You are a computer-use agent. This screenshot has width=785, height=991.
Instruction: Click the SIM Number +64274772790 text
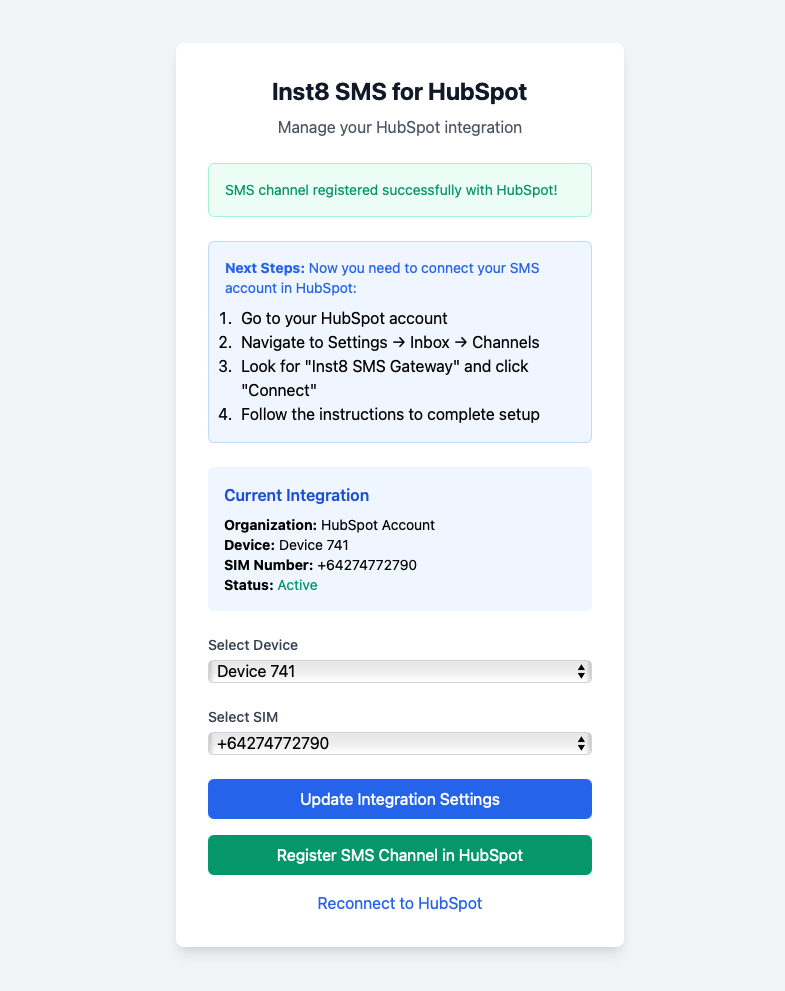(x=320, y=565)
